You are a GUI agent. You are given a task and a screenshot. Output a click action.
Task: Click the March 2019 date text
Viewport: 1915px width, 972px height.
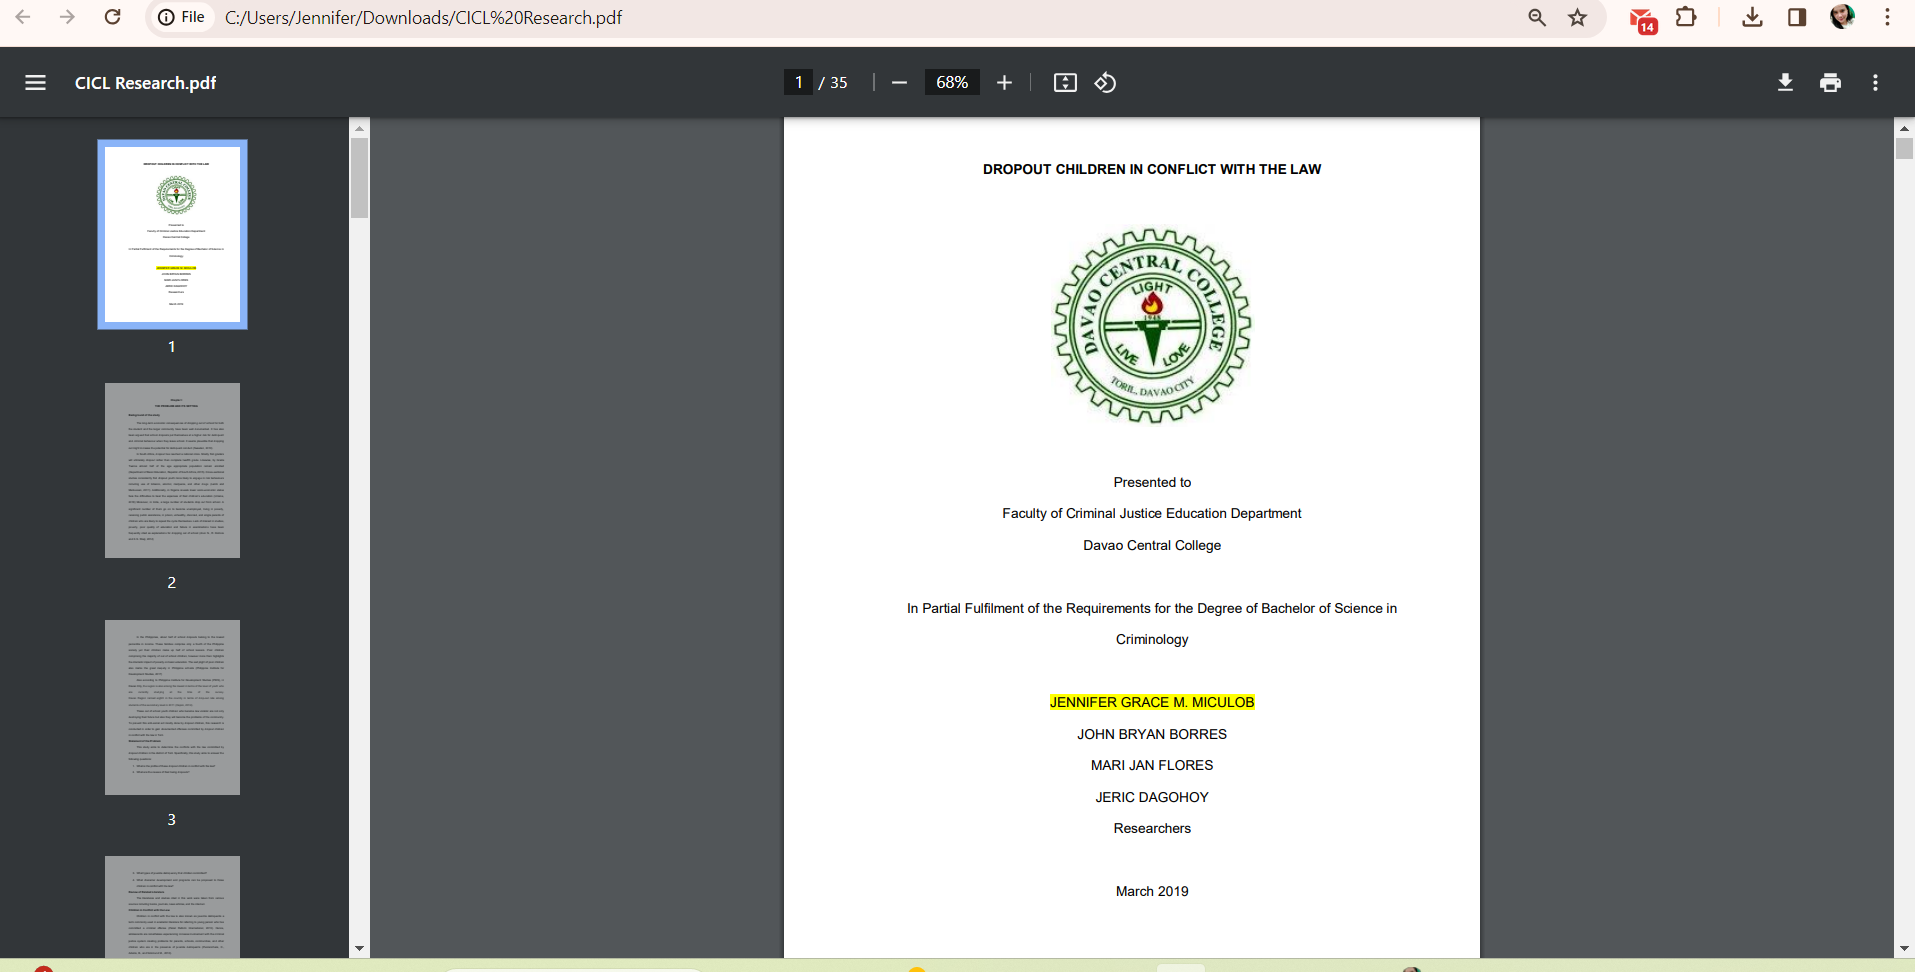point(1152,891)
